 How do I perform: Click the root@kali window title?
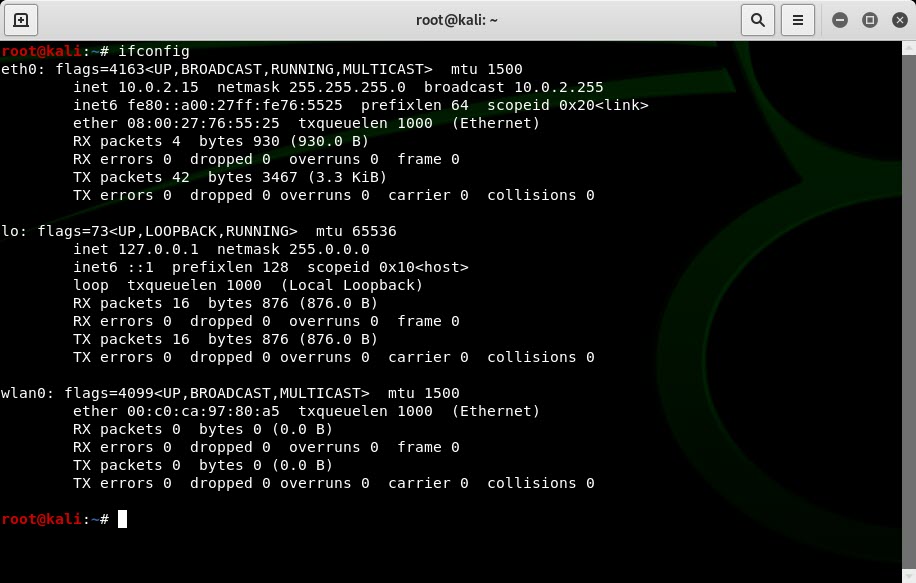click(457, 19)
